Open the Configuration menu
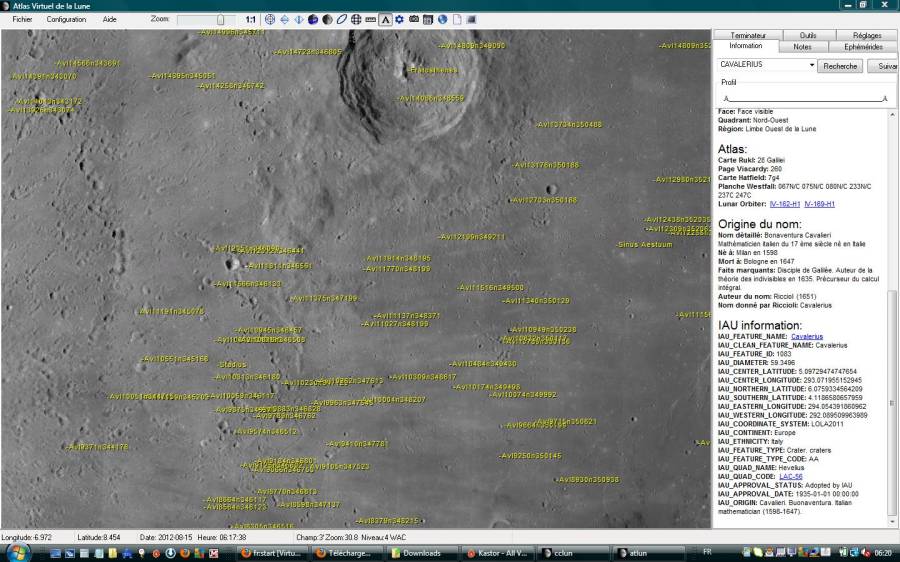900x562 pixels. coord(66,20)
